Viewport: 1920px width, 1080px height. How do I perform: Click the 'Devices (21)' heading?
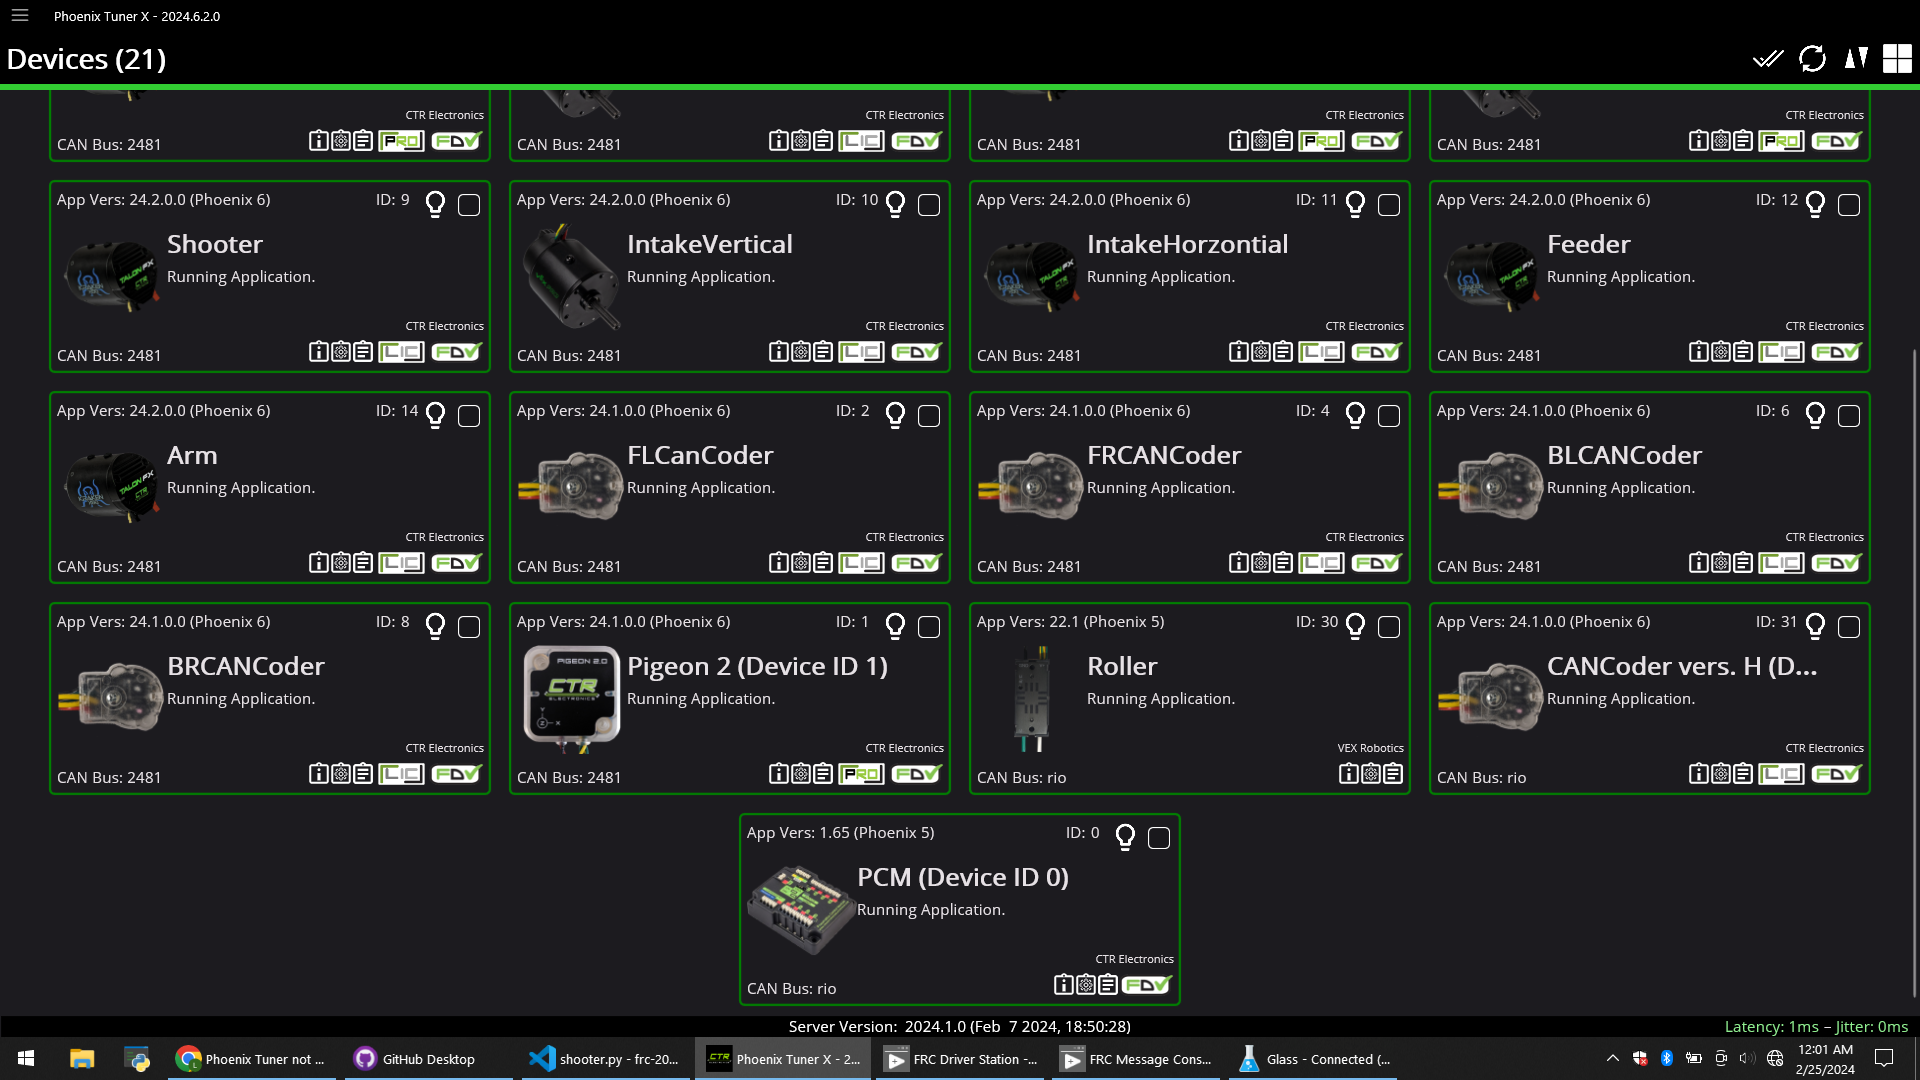(x=86, y=59)
